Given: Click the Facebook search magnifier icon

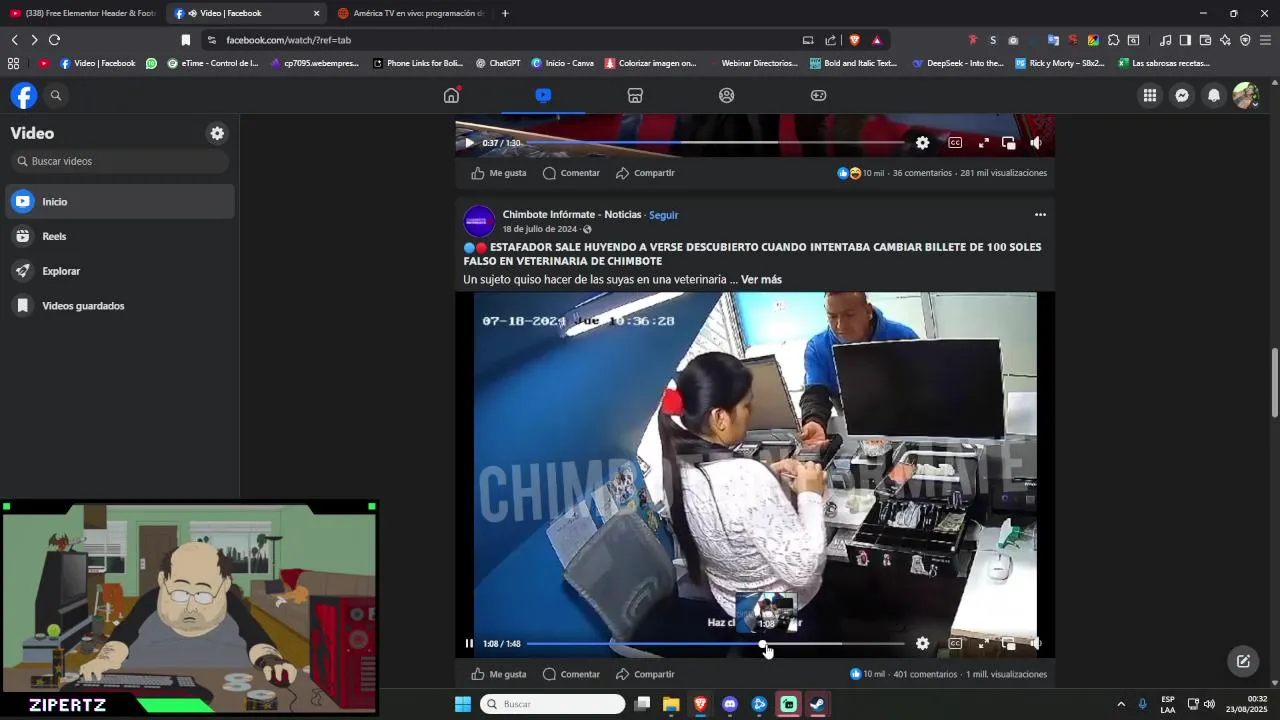Looking at the screenshot, I should click(56, 95).
